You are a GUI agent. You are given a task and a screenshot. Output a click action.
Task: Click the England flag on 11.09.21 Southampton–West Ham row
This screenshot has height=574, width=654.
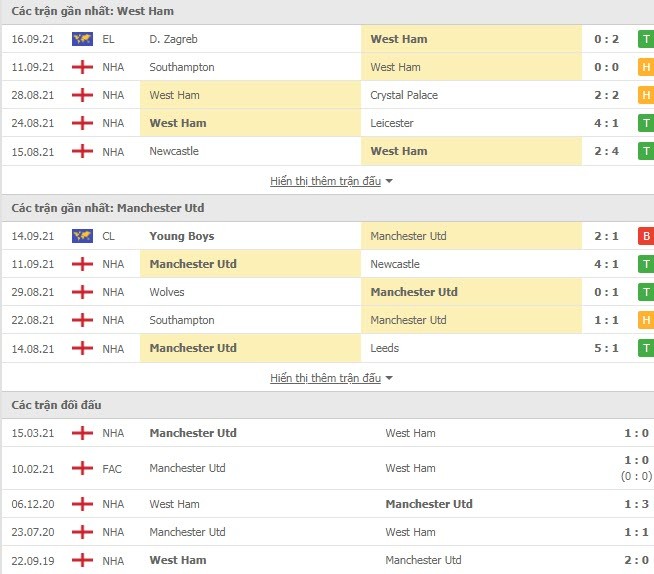(82, 67)
